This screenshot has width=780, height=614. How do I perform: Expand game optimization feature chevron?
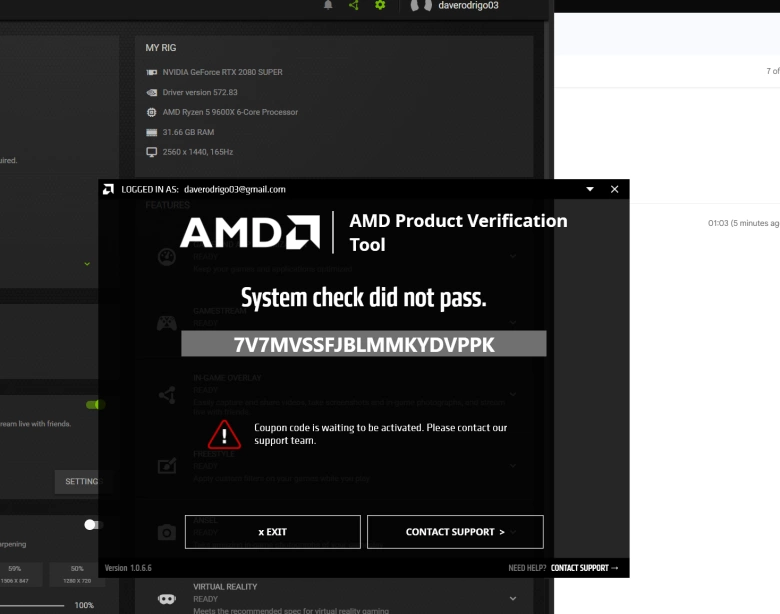tap(512, 256)
